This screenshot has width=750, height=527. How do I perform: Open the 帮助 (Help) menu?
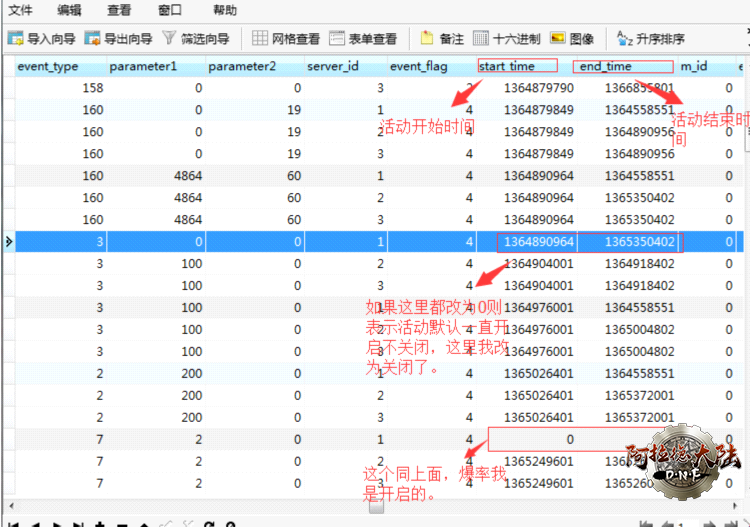coord(225,10)
